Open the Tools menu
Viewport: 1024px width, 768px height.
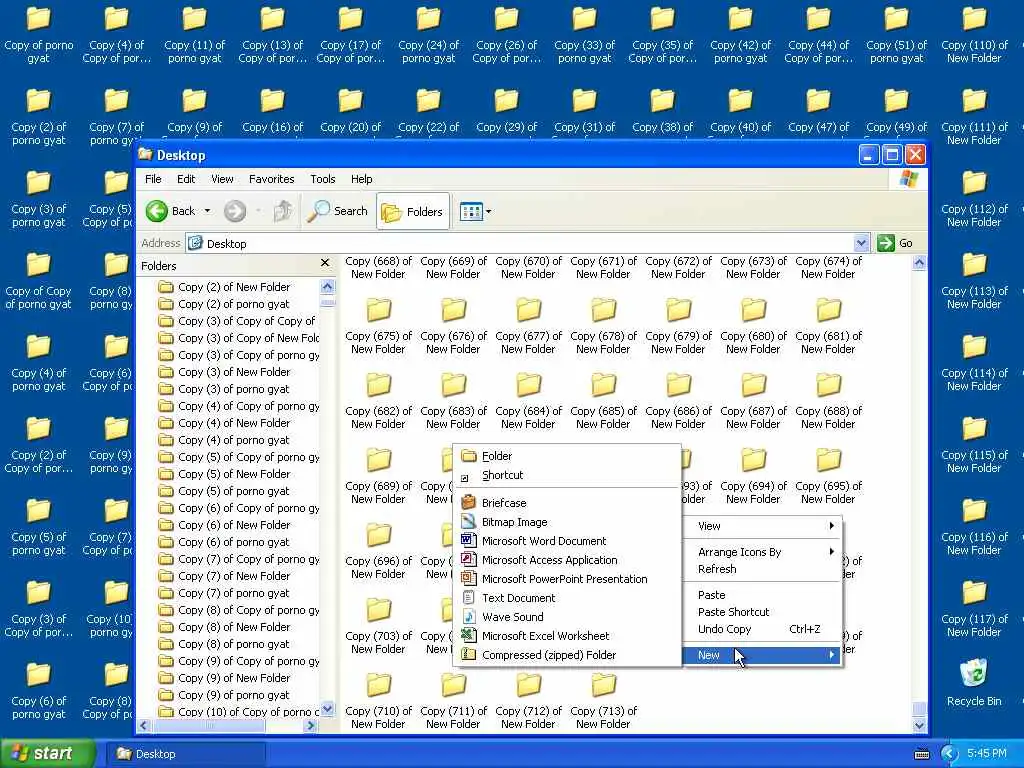point(323,179)
